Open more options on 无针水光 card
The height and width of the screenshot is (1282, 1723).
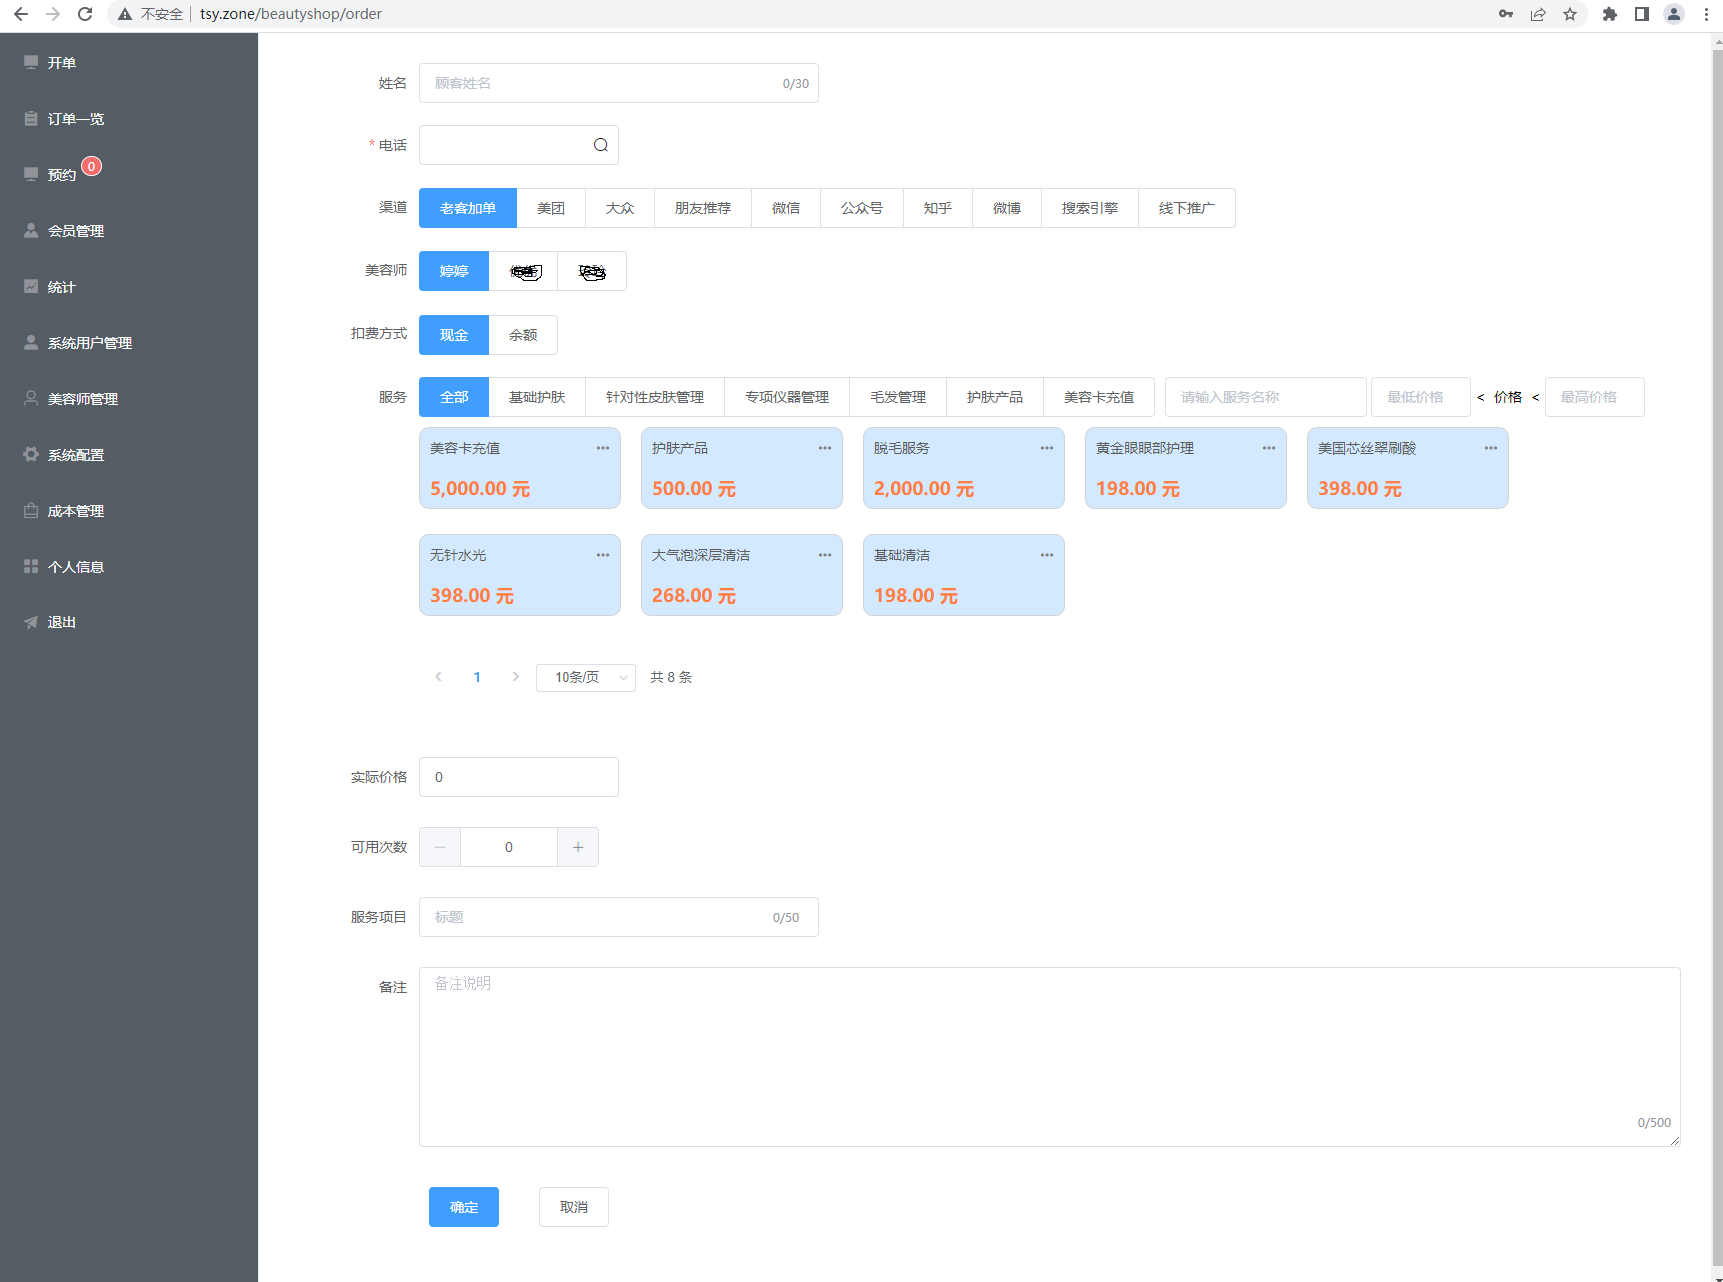[603, 555]
